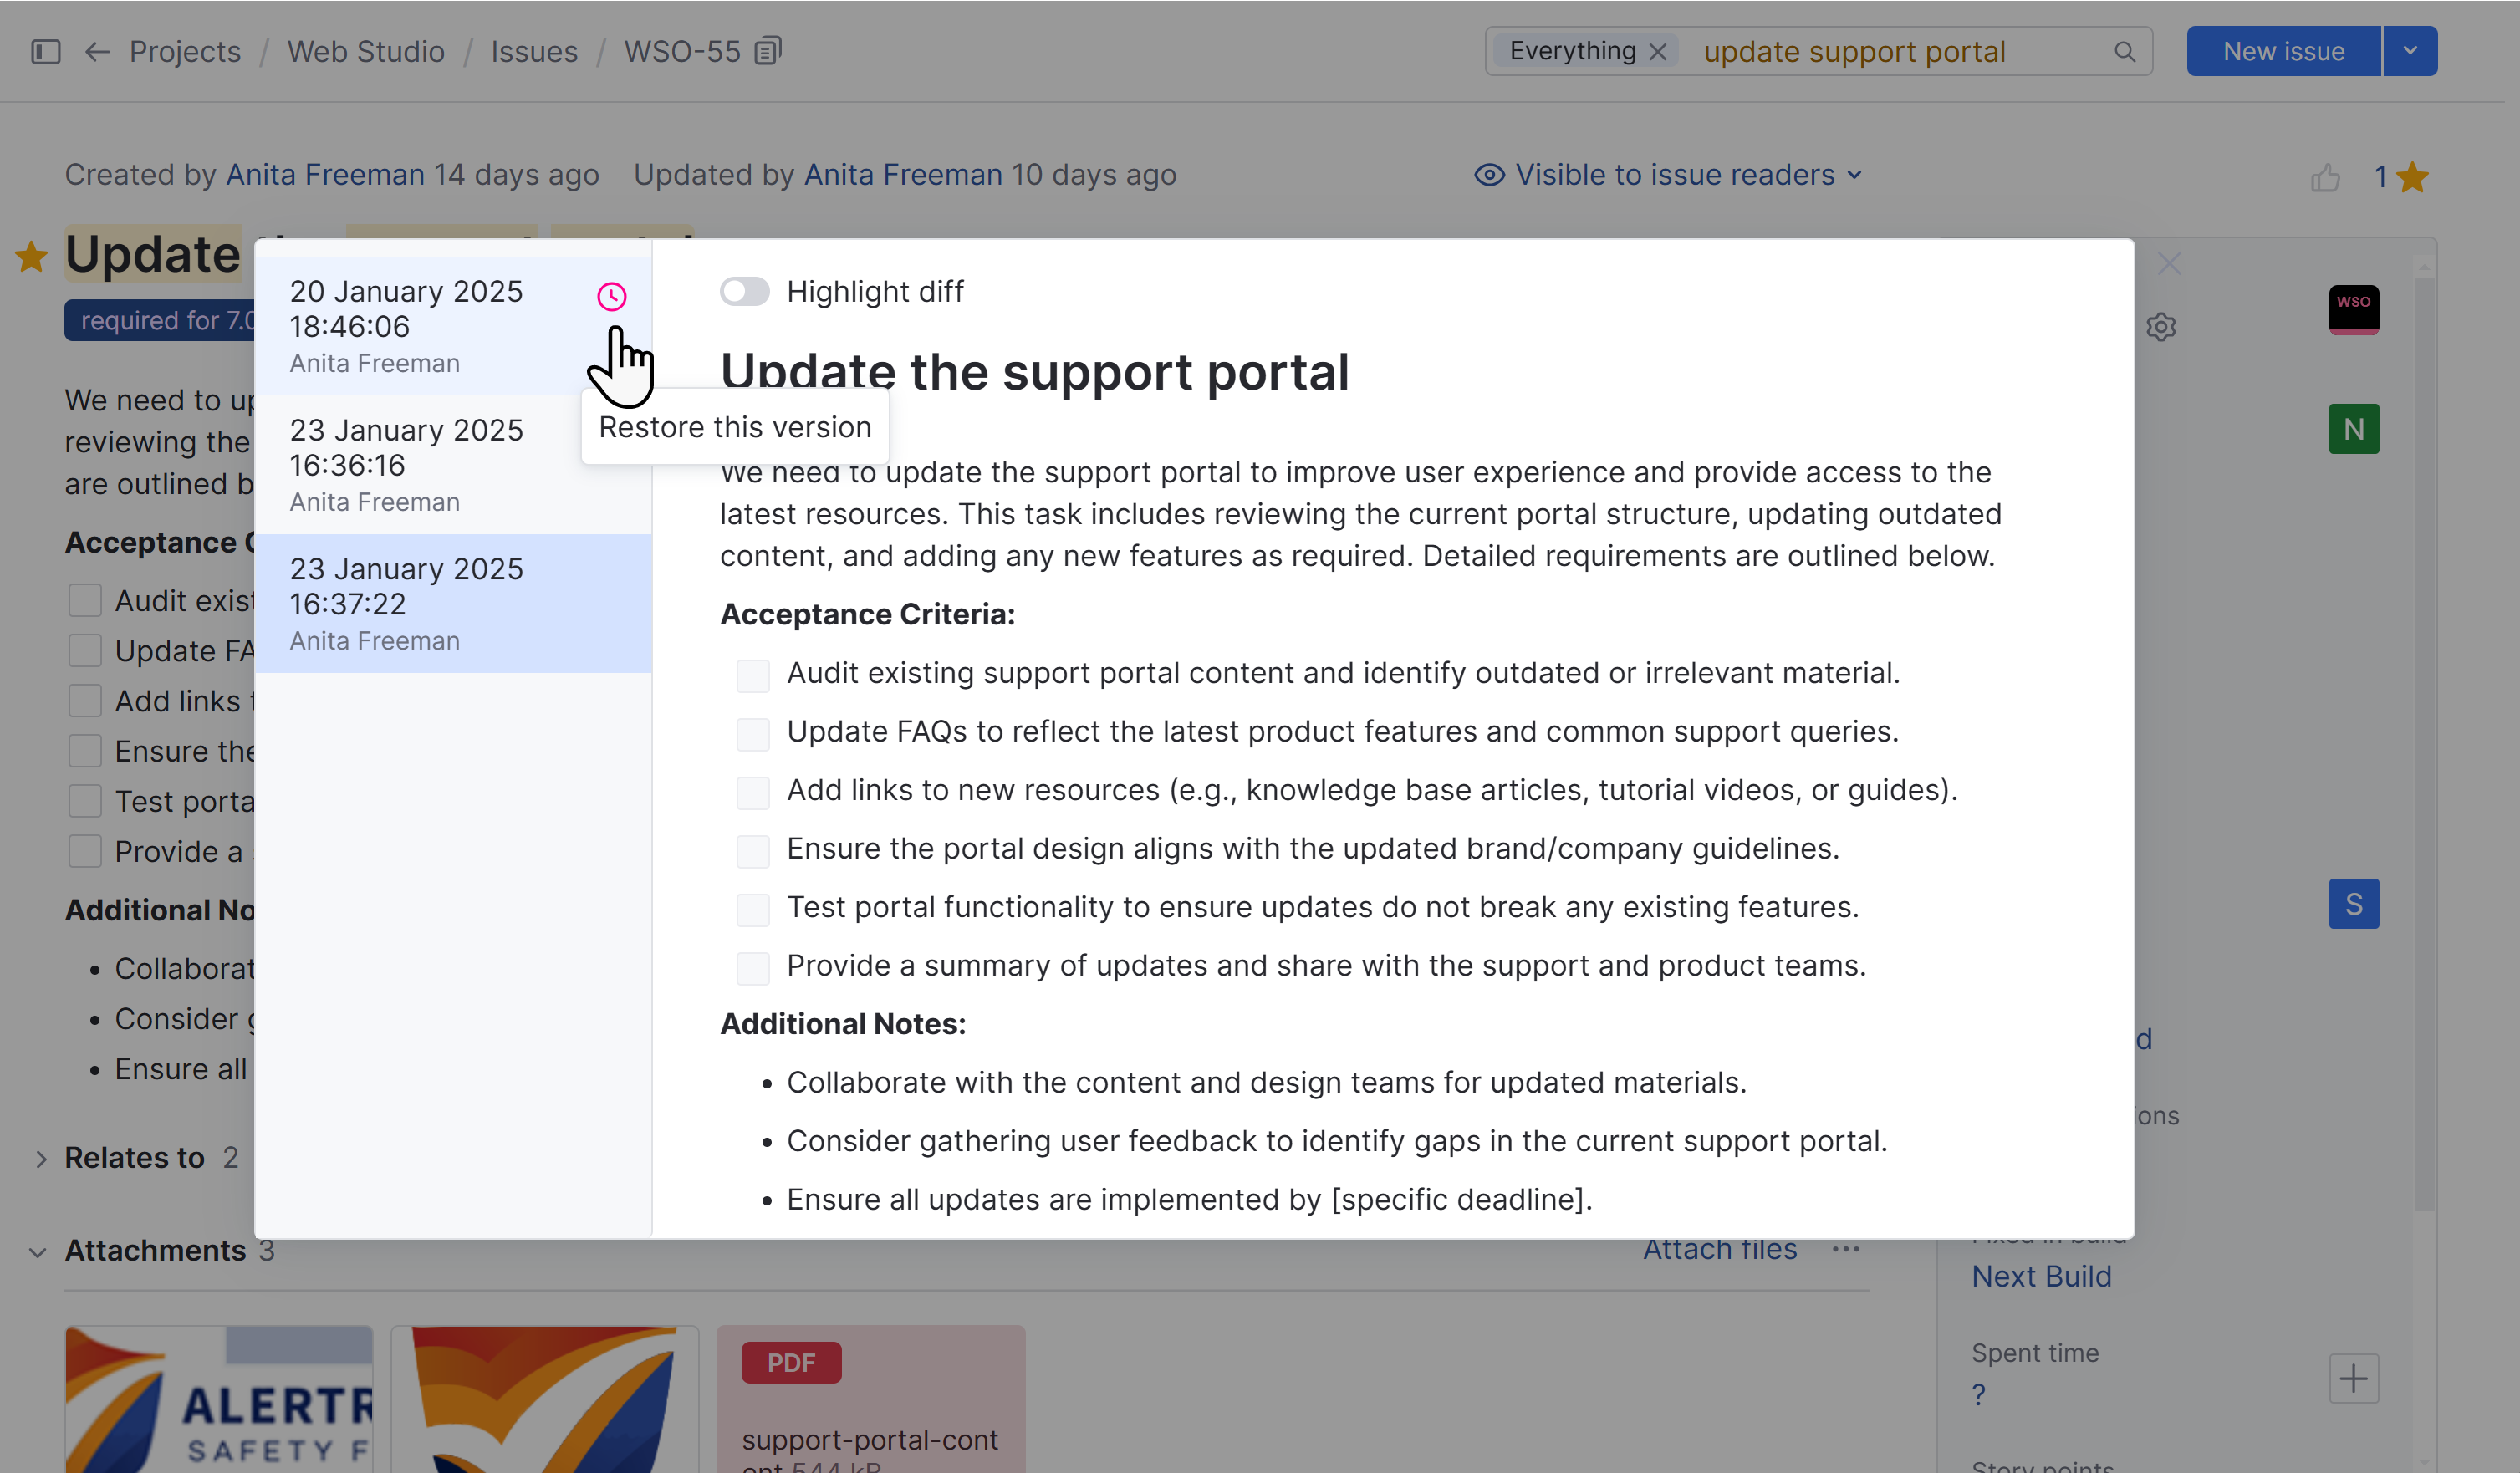The height and width of the screenshot is (1473, 2520).
Task: Click the search magnifier icon
Action: (x=2124, y=51)
